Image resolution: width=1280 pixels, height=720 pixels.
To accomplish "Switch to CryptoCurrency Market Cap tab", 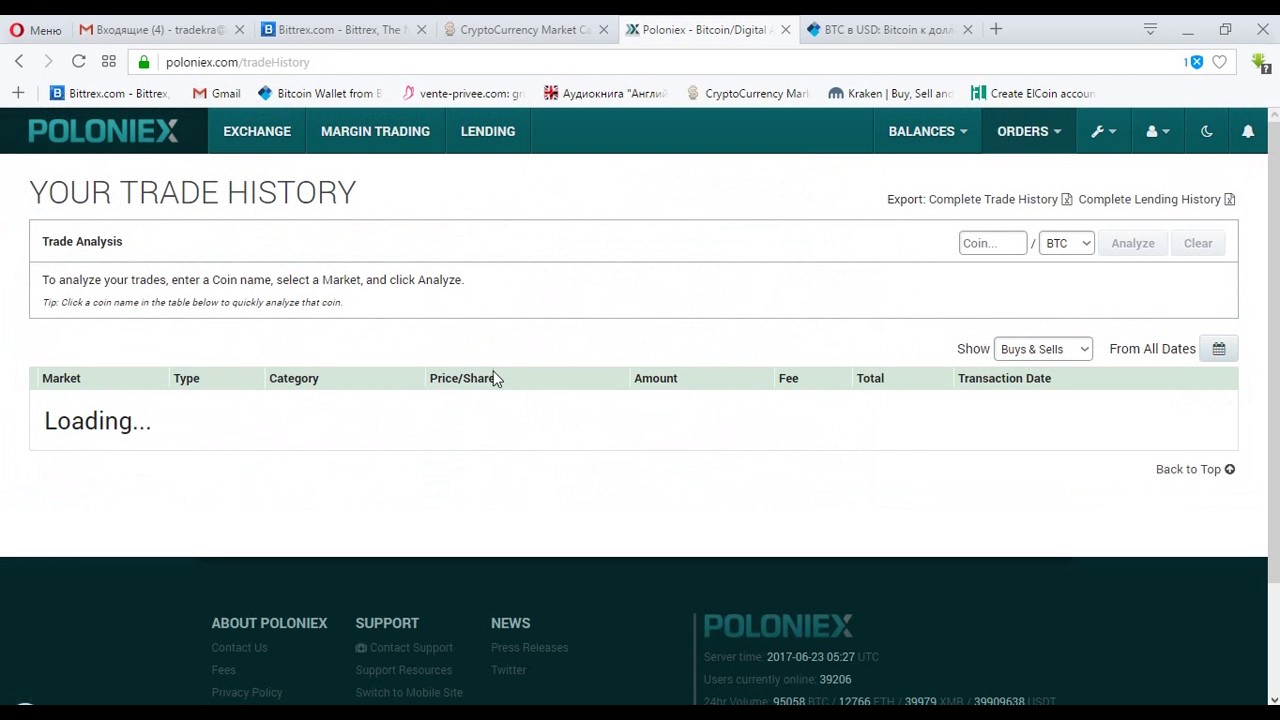I will point(526,30).
